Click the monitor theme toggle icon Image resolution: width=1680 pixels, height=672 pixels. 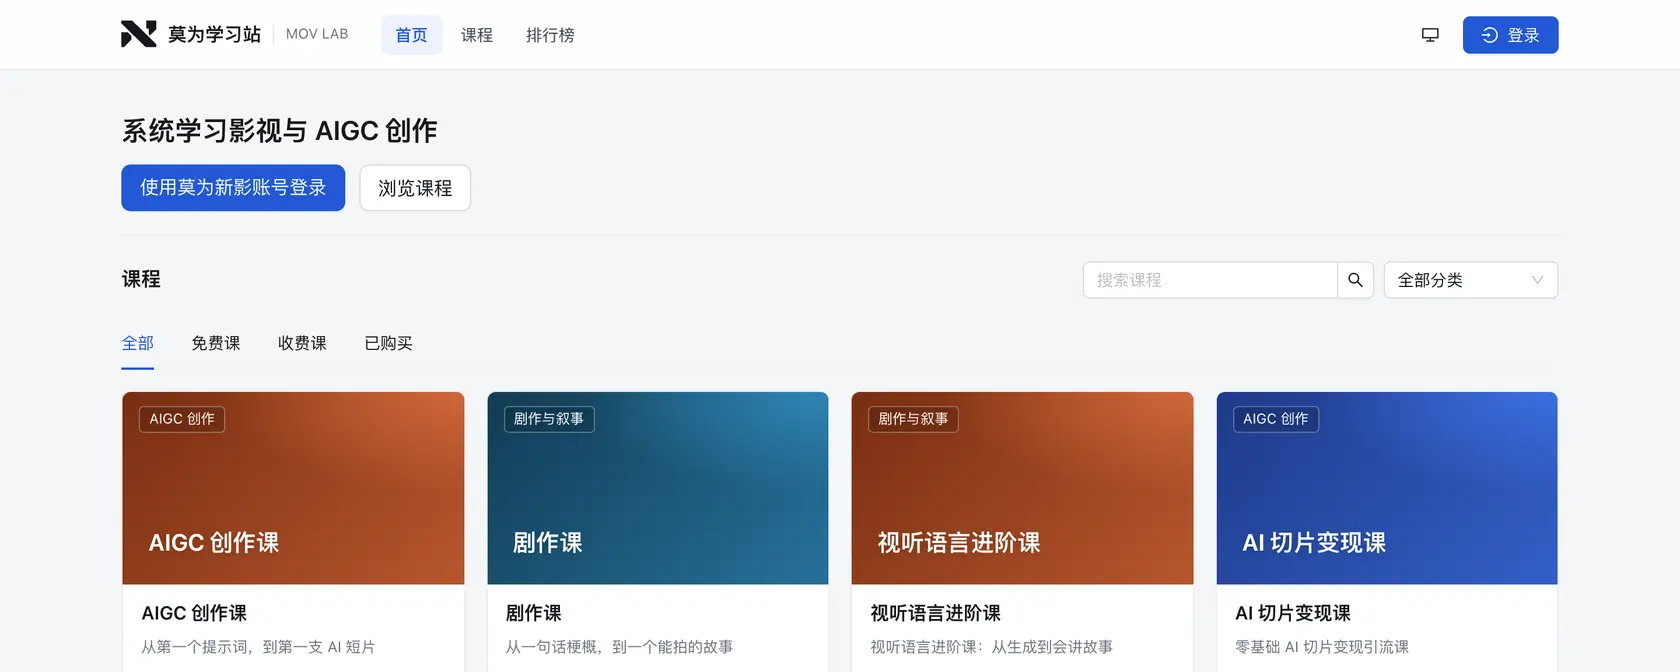pyautogui.click(x=1430, y=35)
